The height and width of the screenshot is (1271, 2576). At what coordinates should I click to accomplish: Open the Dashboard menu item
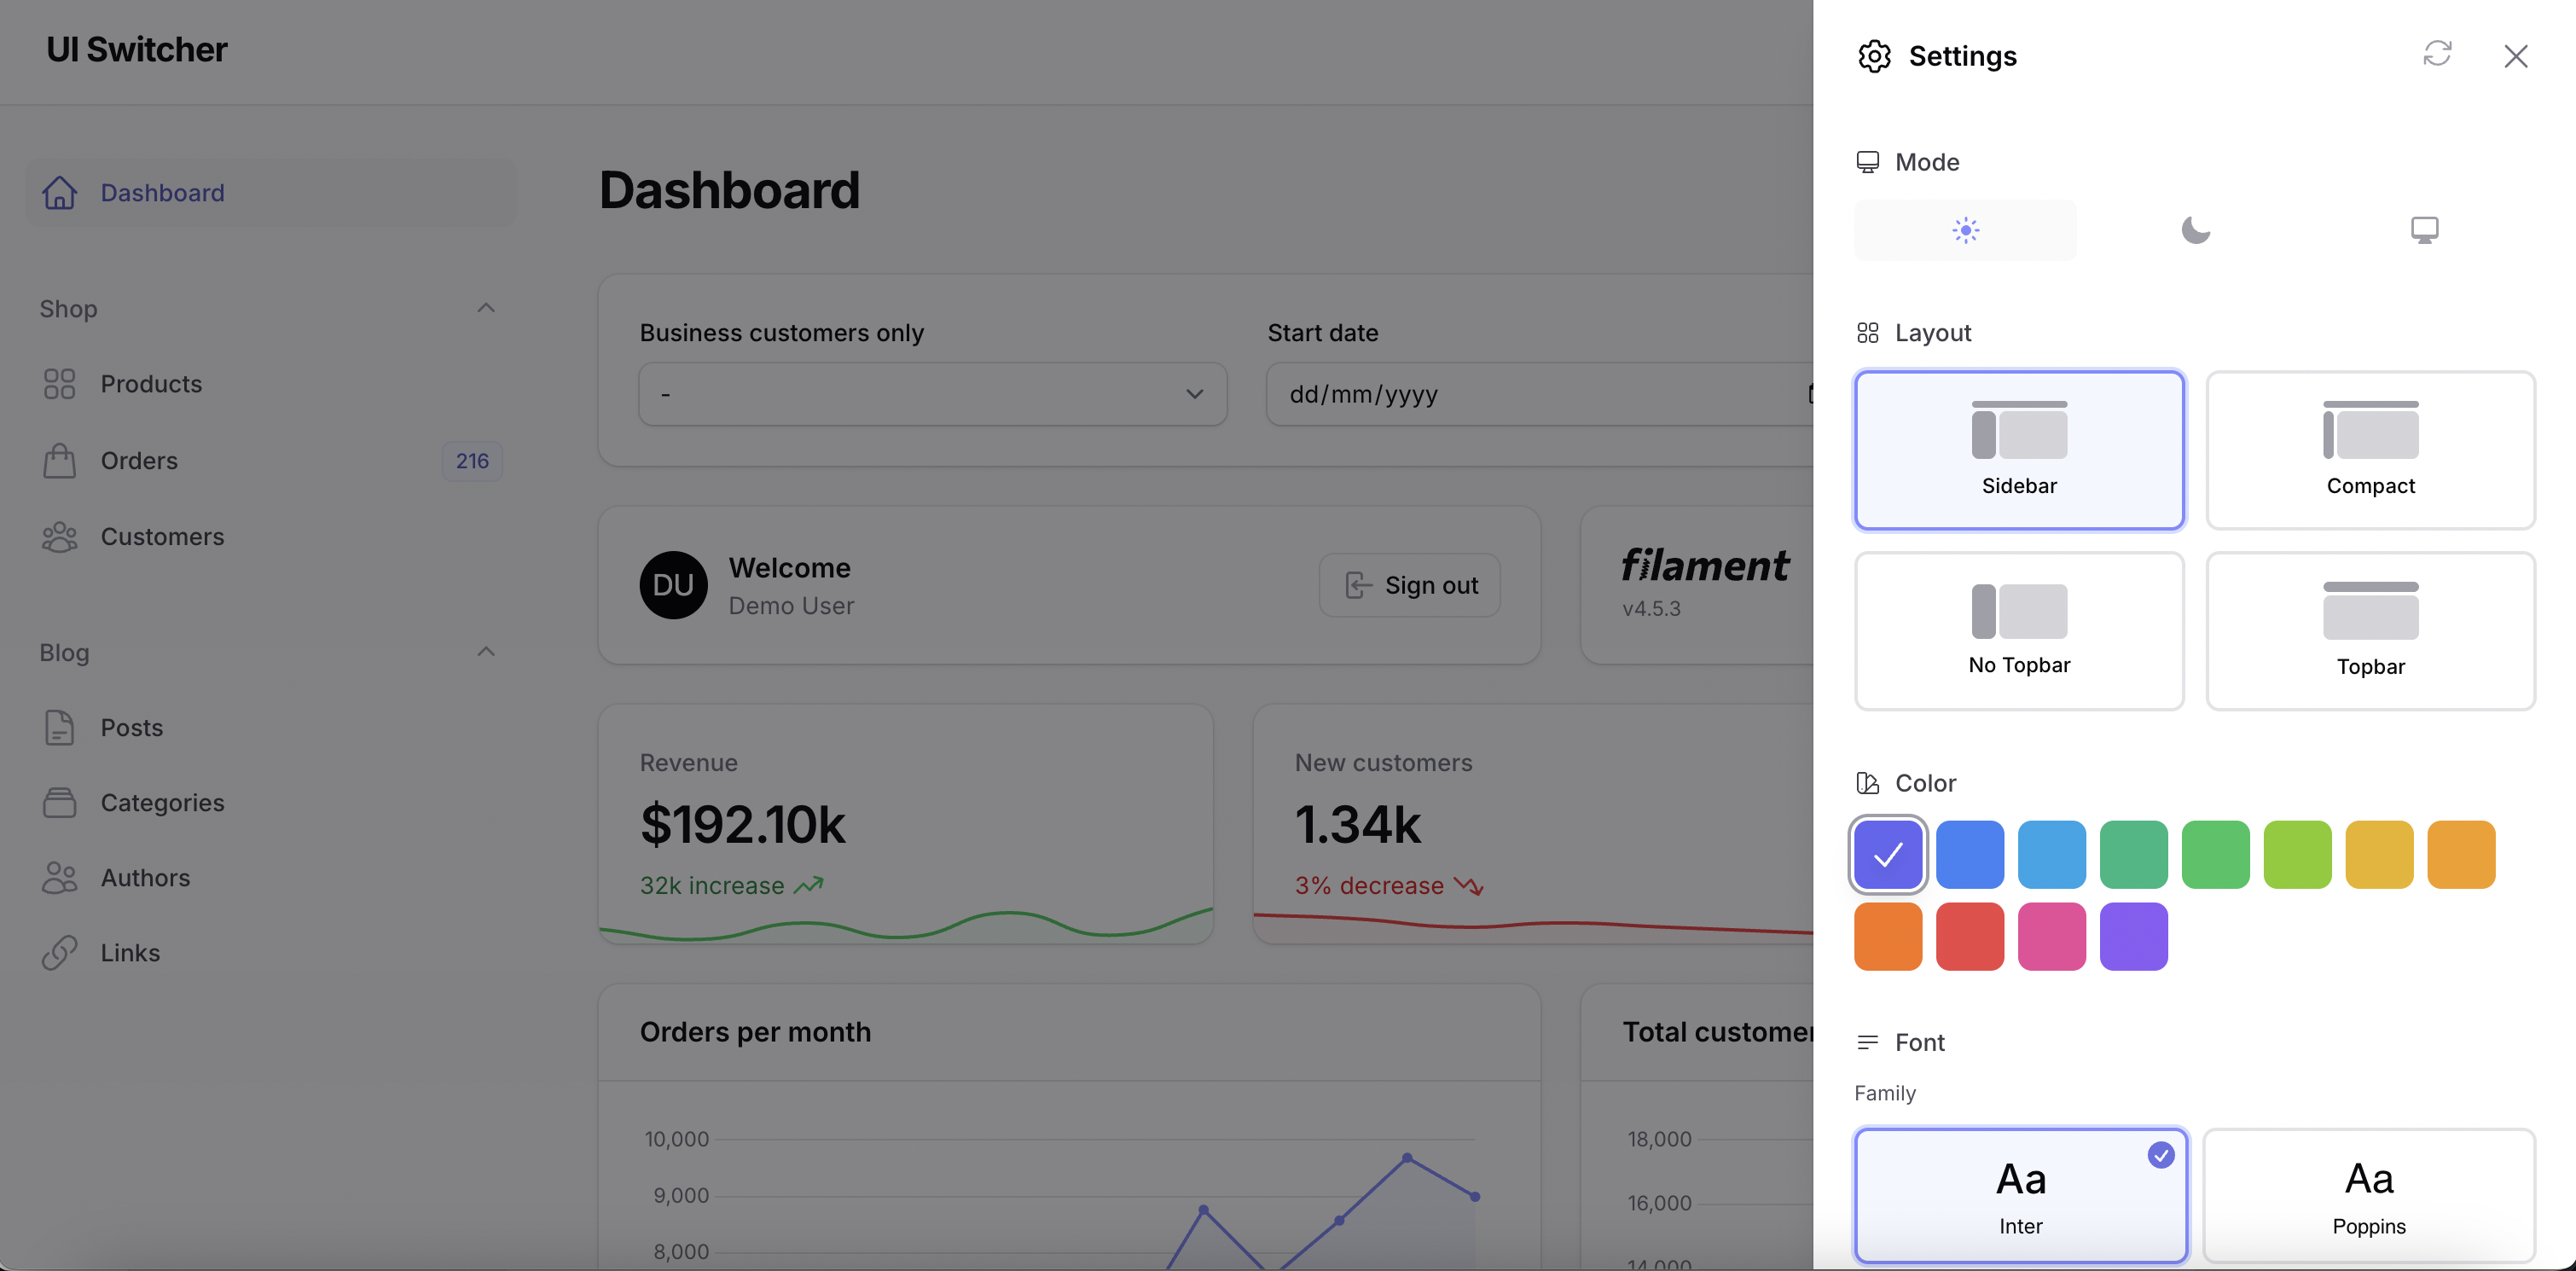click(270, 192)
